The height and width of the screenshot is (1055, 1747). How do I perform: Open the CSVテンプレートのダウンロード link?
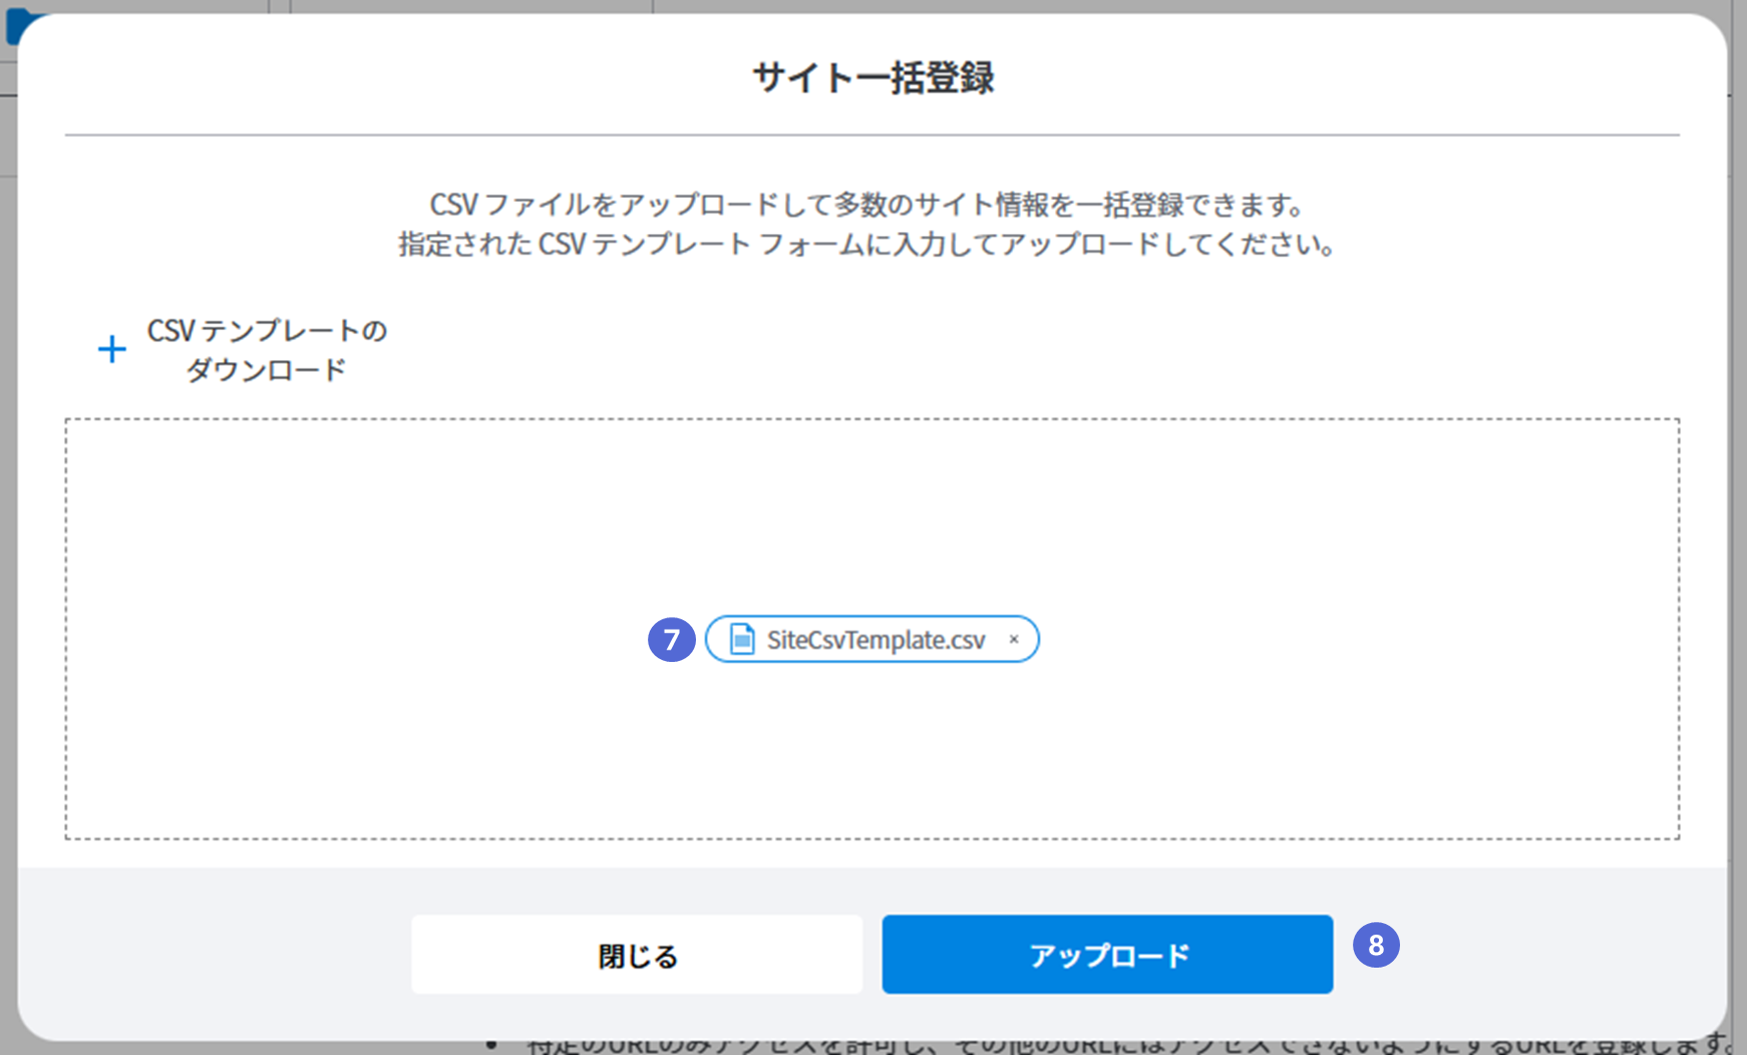tap(266, 349)
